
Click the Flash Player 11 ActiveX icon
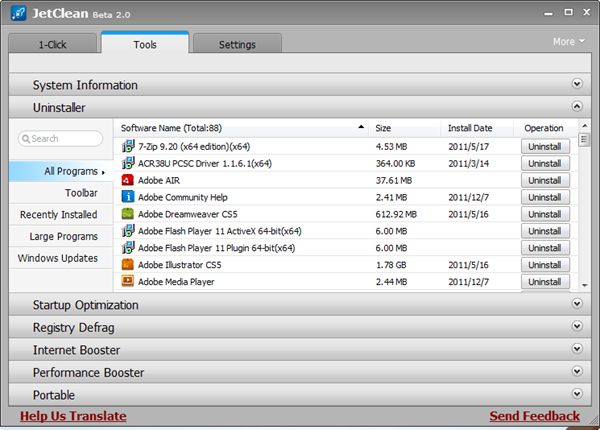128,231
